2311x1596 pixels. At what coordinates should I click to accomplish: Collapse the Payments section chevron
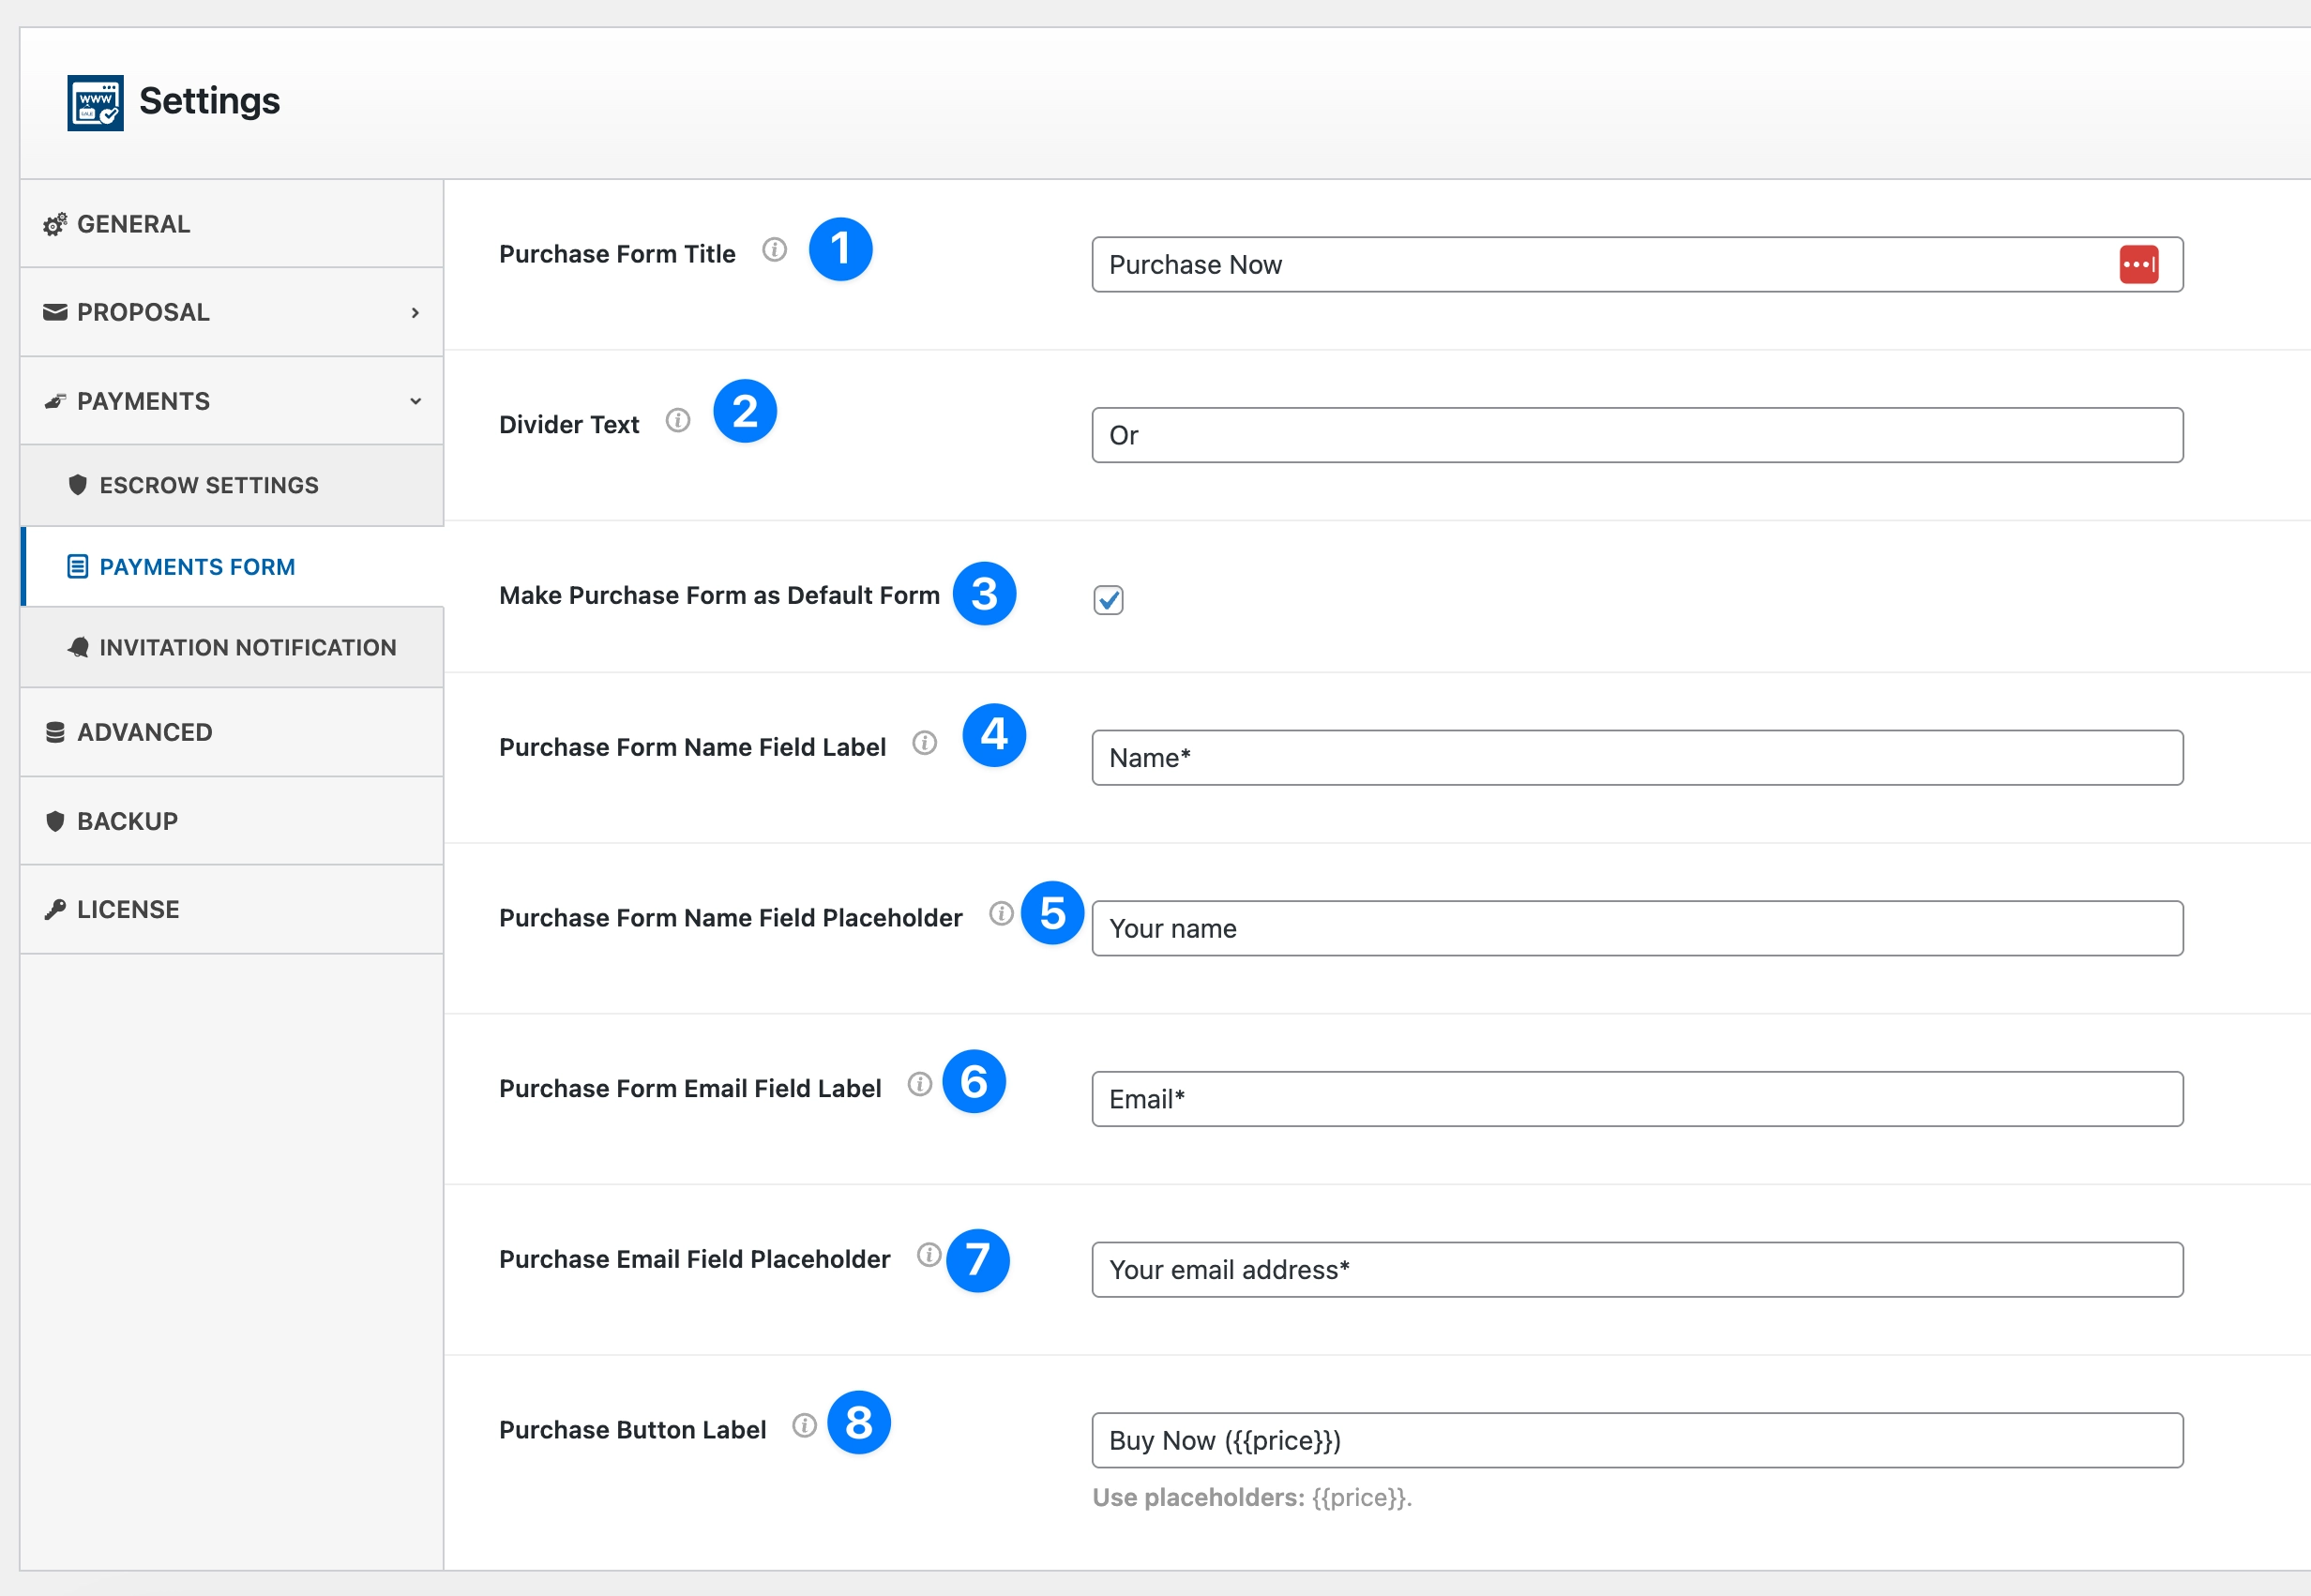(415, 401)
